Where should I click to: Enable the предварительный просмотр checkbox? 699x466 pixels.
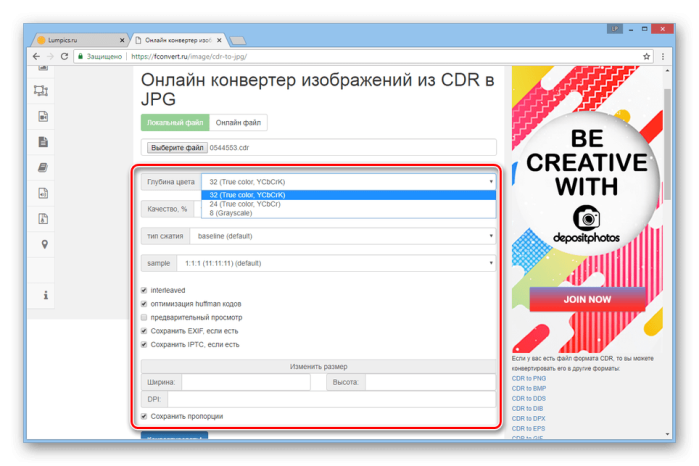pos(144,318)
